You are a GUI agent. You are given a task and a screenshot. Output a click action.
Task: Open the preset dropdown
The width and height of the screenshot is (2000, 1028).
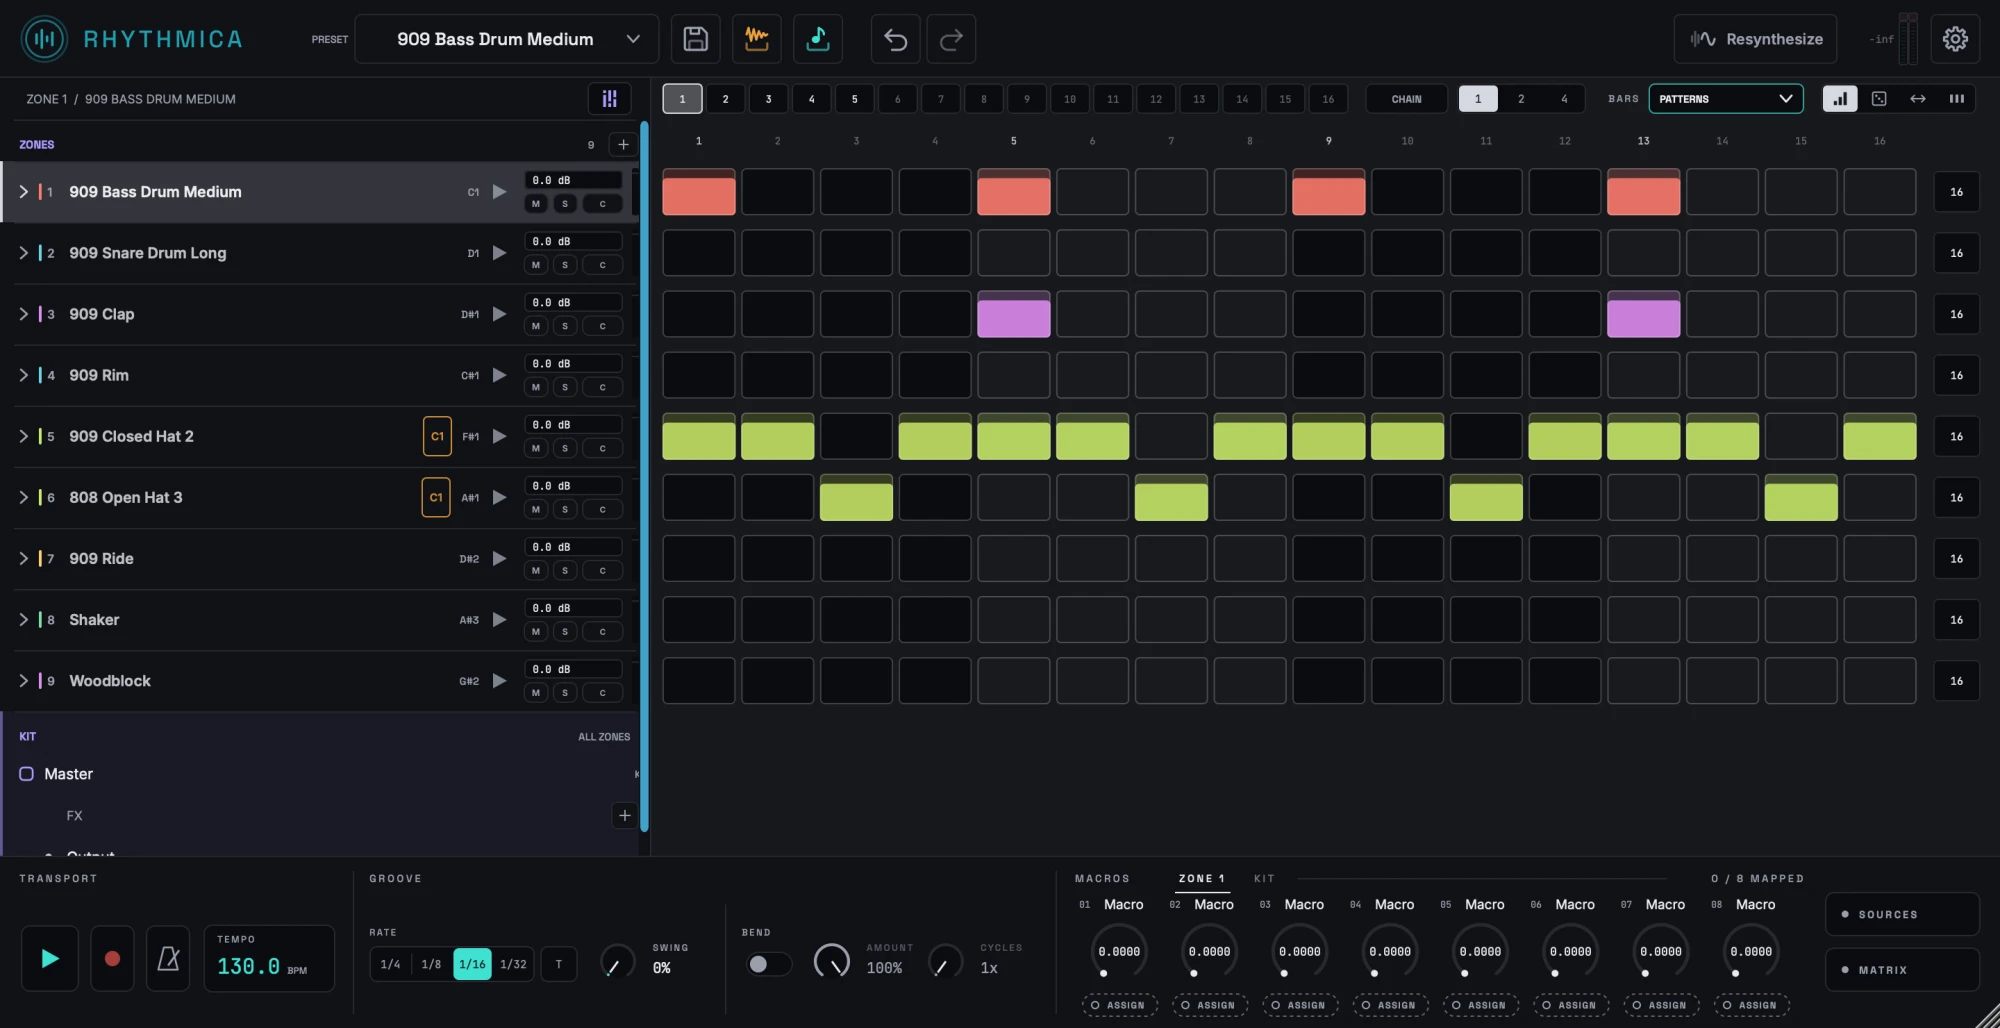[507, 39]
